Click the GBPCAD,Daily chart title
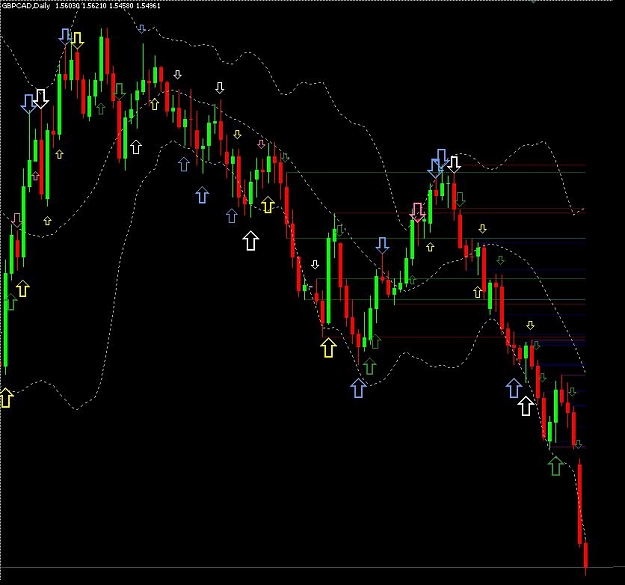The width and height of the screenshot is (625, 585). 26,6
